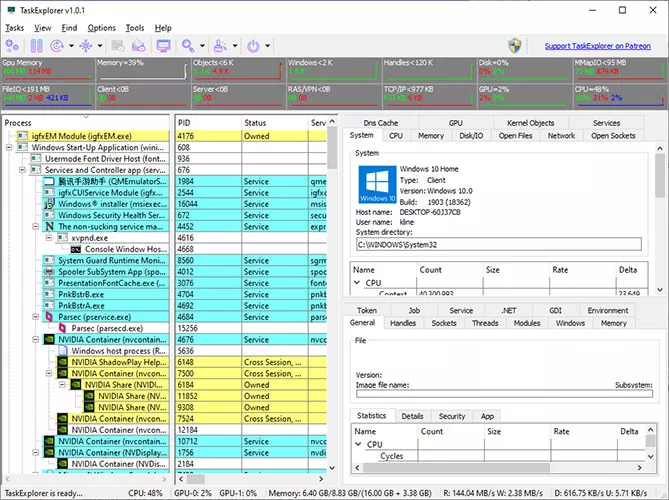Click the NVIDIA Container PID 10712 icon
Screen dimensions: 669x500
(x=49, y=441)
